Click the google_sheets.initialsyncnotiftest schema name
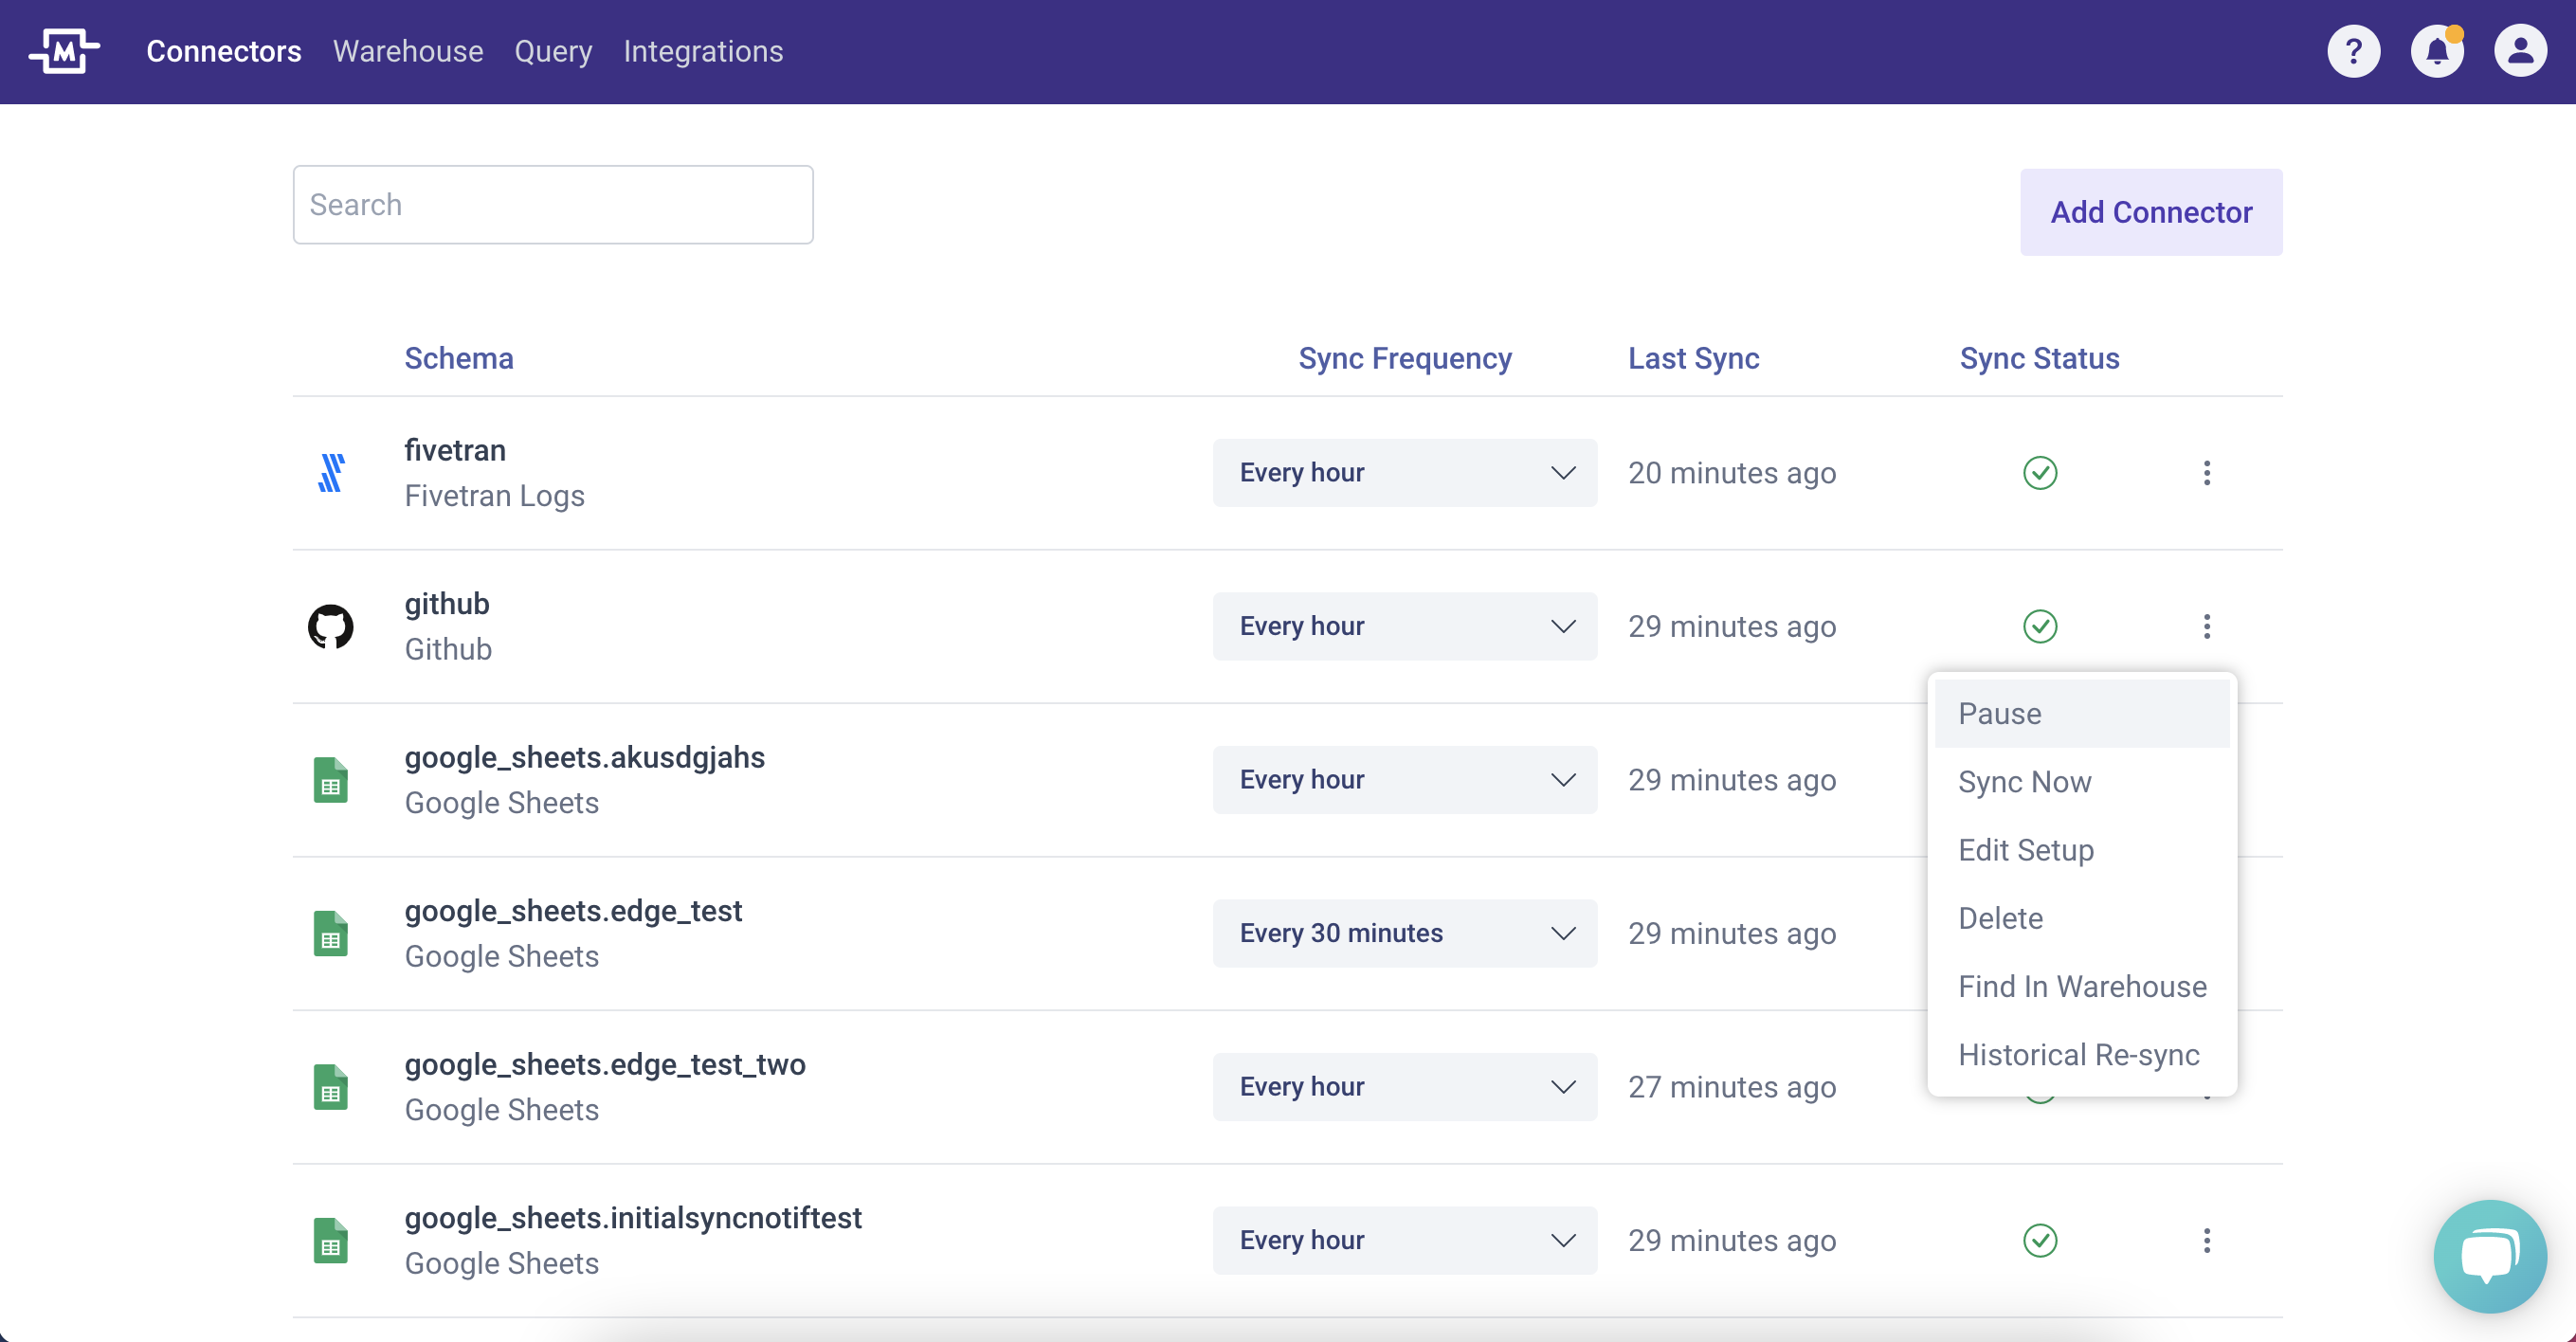This screenshot has width=2576, height=1342. click(633, 1218)
